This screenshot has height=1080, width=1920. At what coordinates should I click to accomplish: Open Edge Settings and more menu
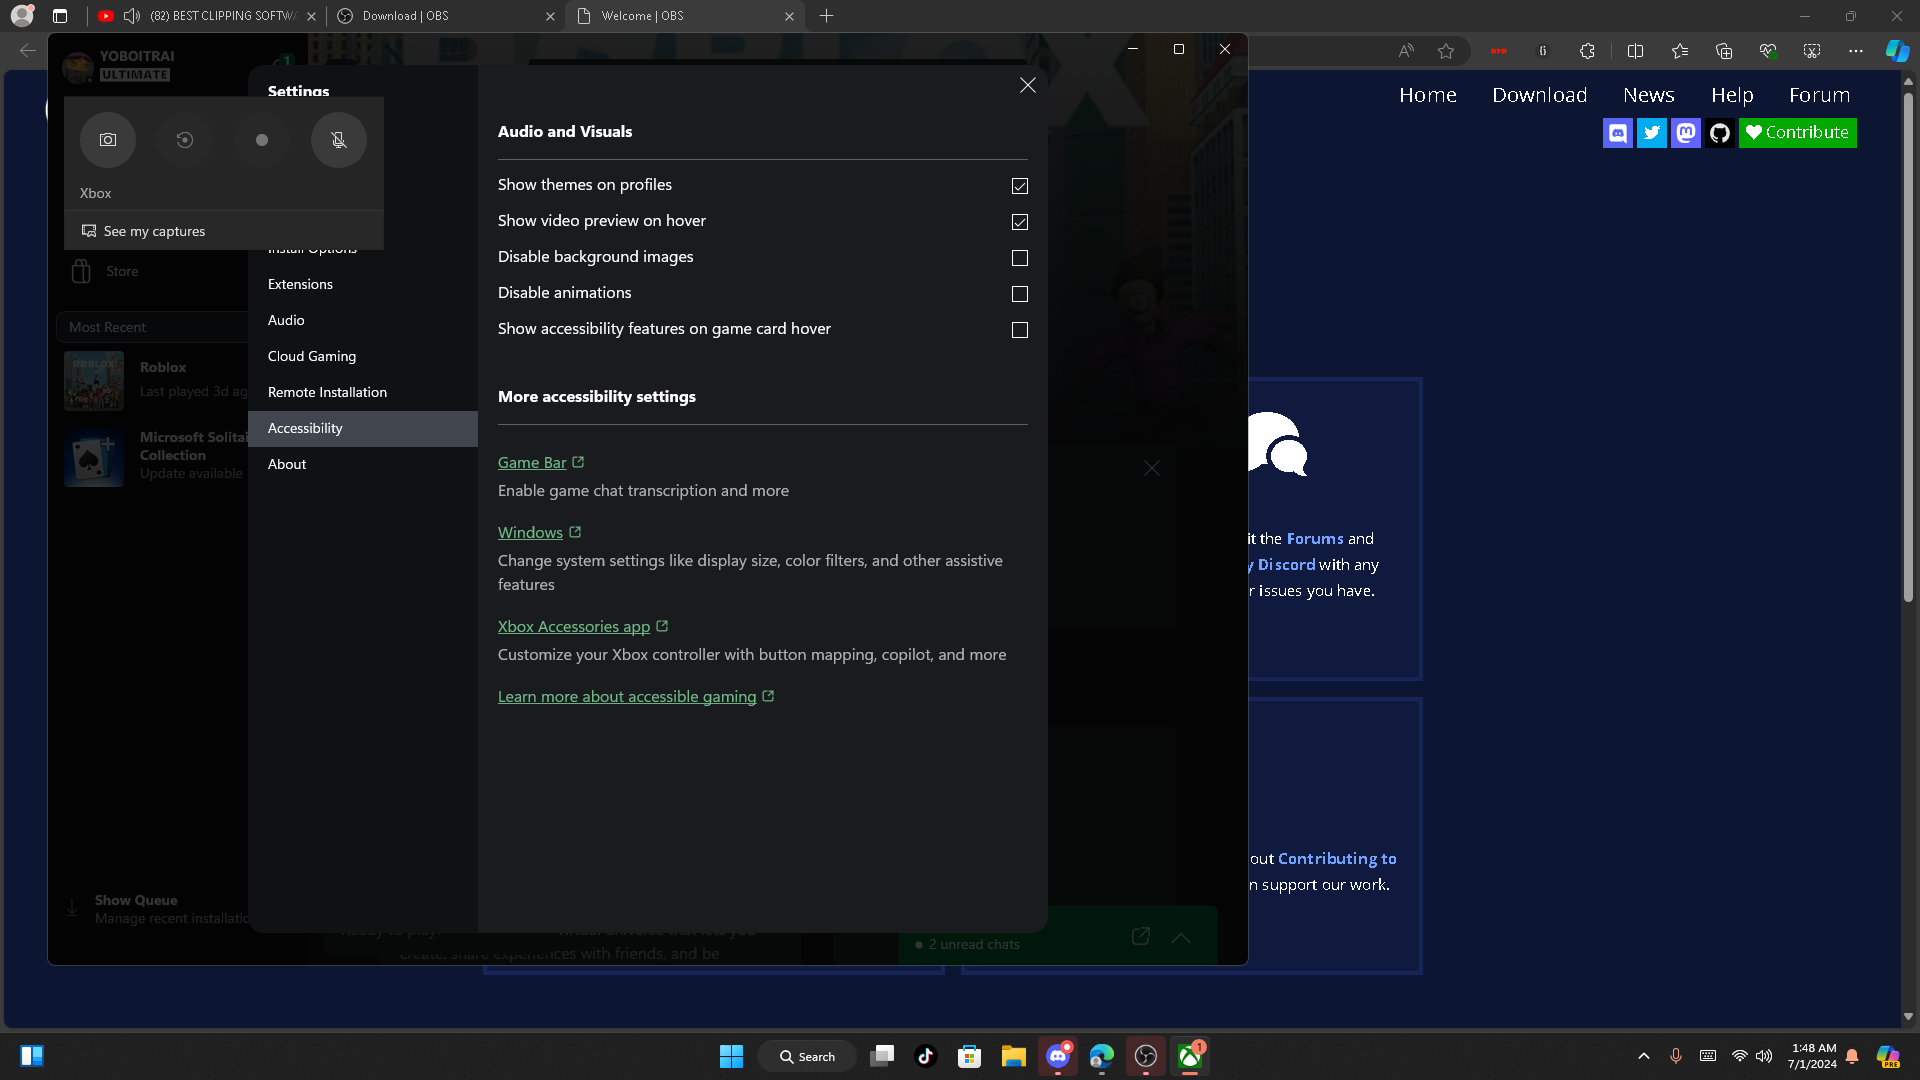coord(1856,51)
